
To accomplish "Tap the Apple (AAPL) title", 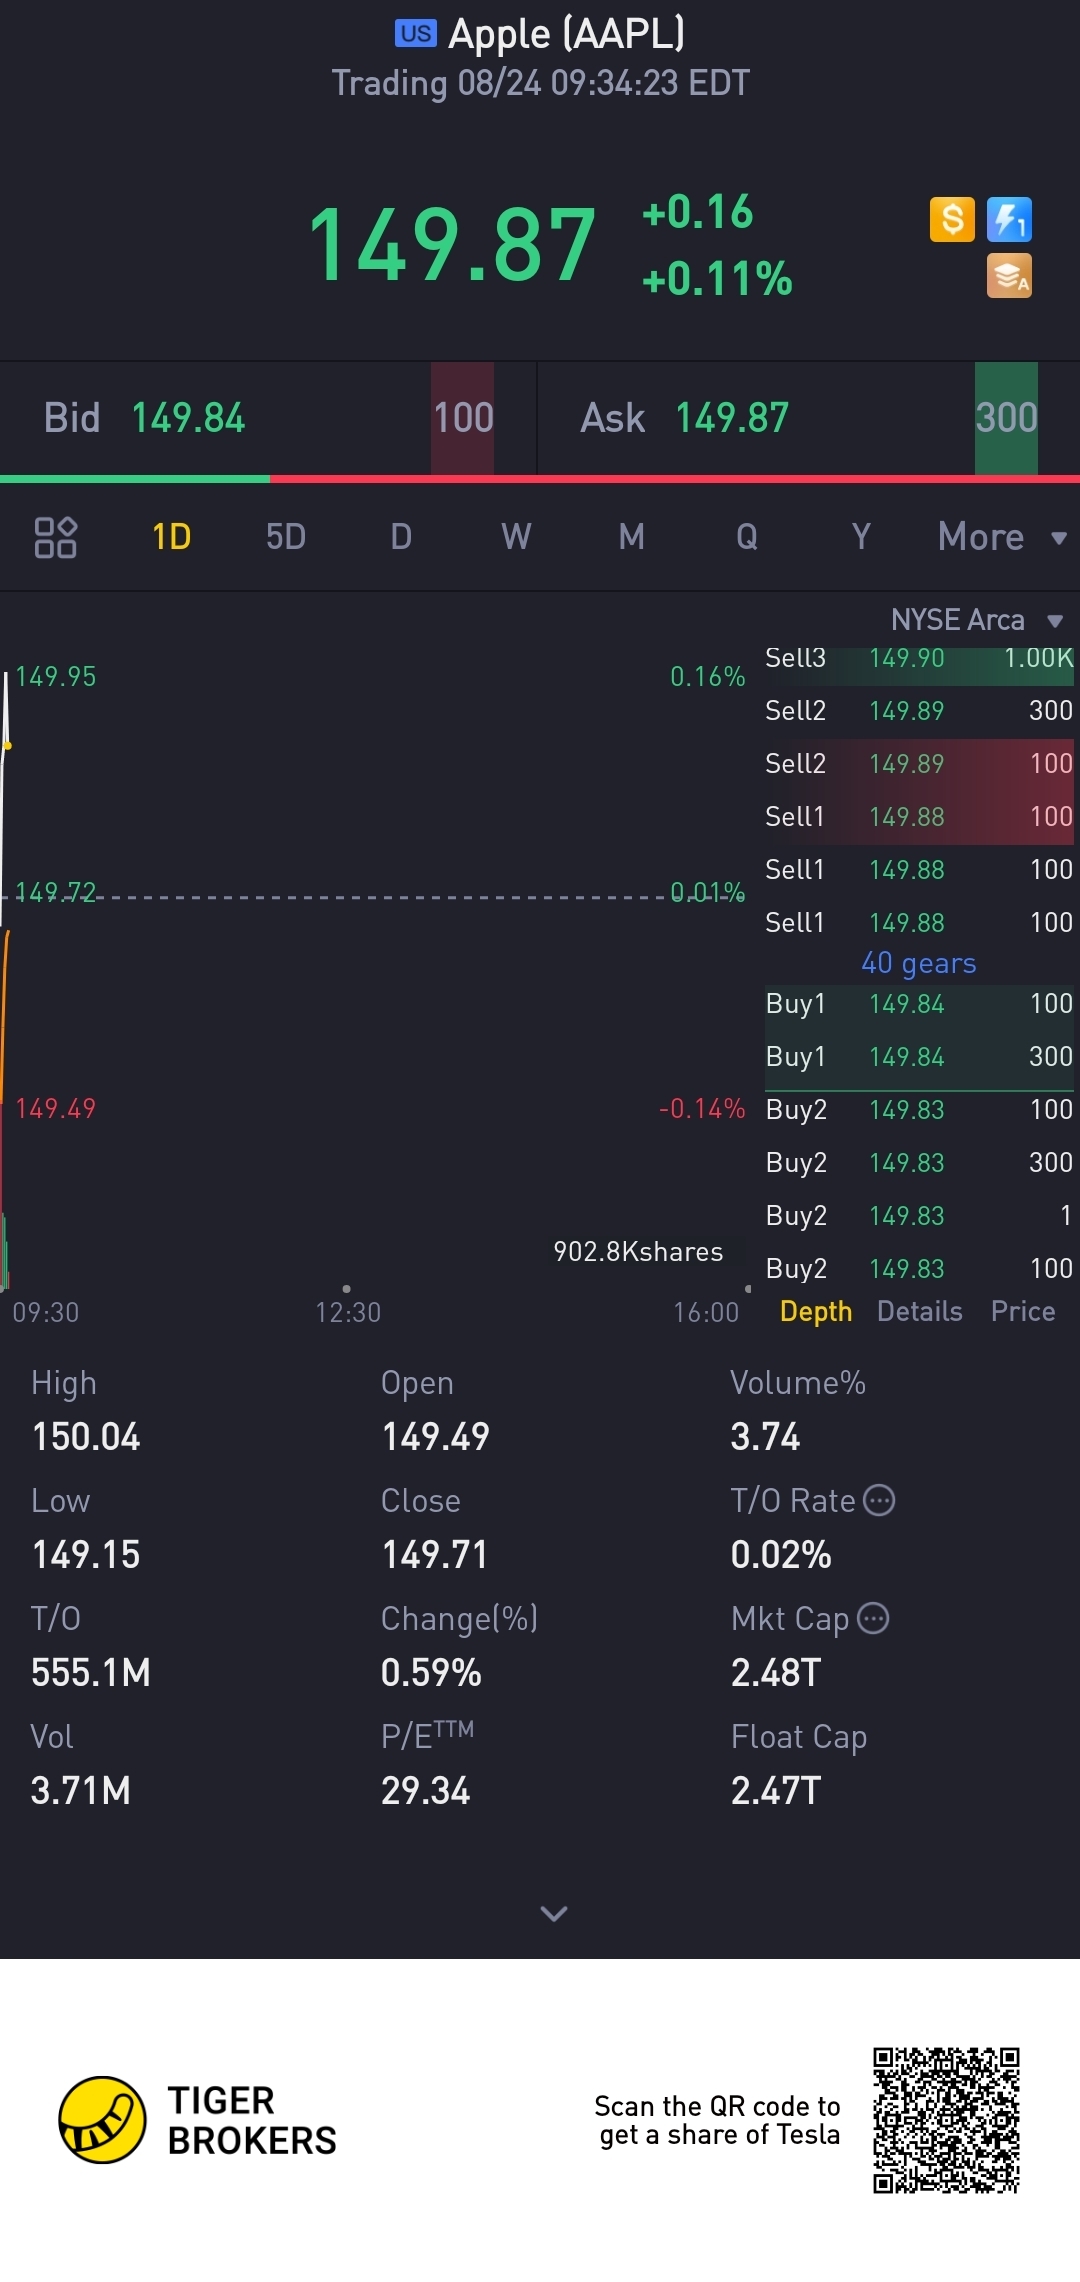I will pos(566,34).
